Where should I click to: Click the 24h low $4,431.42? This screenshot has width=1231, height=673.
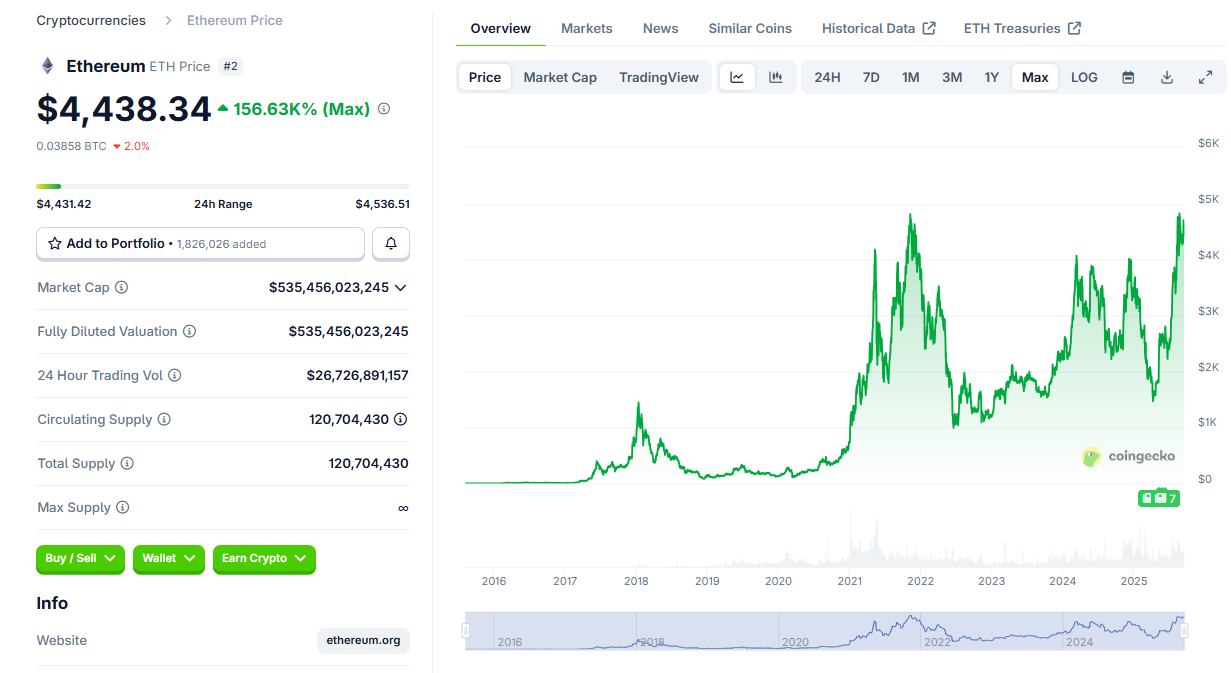coord(64,204)
